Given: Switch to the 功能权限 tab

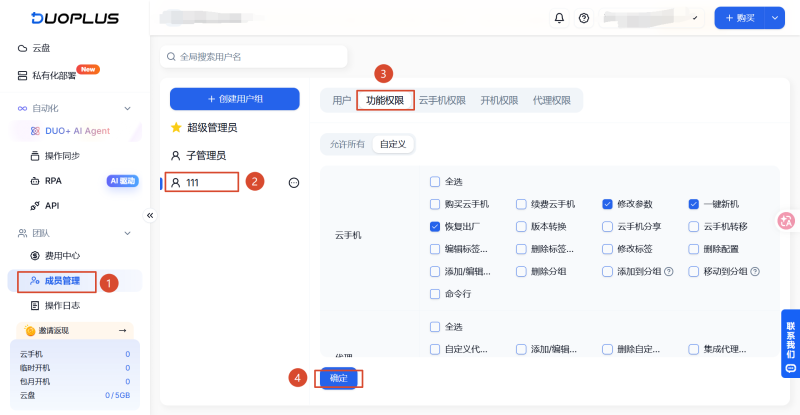Looking at the screenshot, I should click(385, 101).
